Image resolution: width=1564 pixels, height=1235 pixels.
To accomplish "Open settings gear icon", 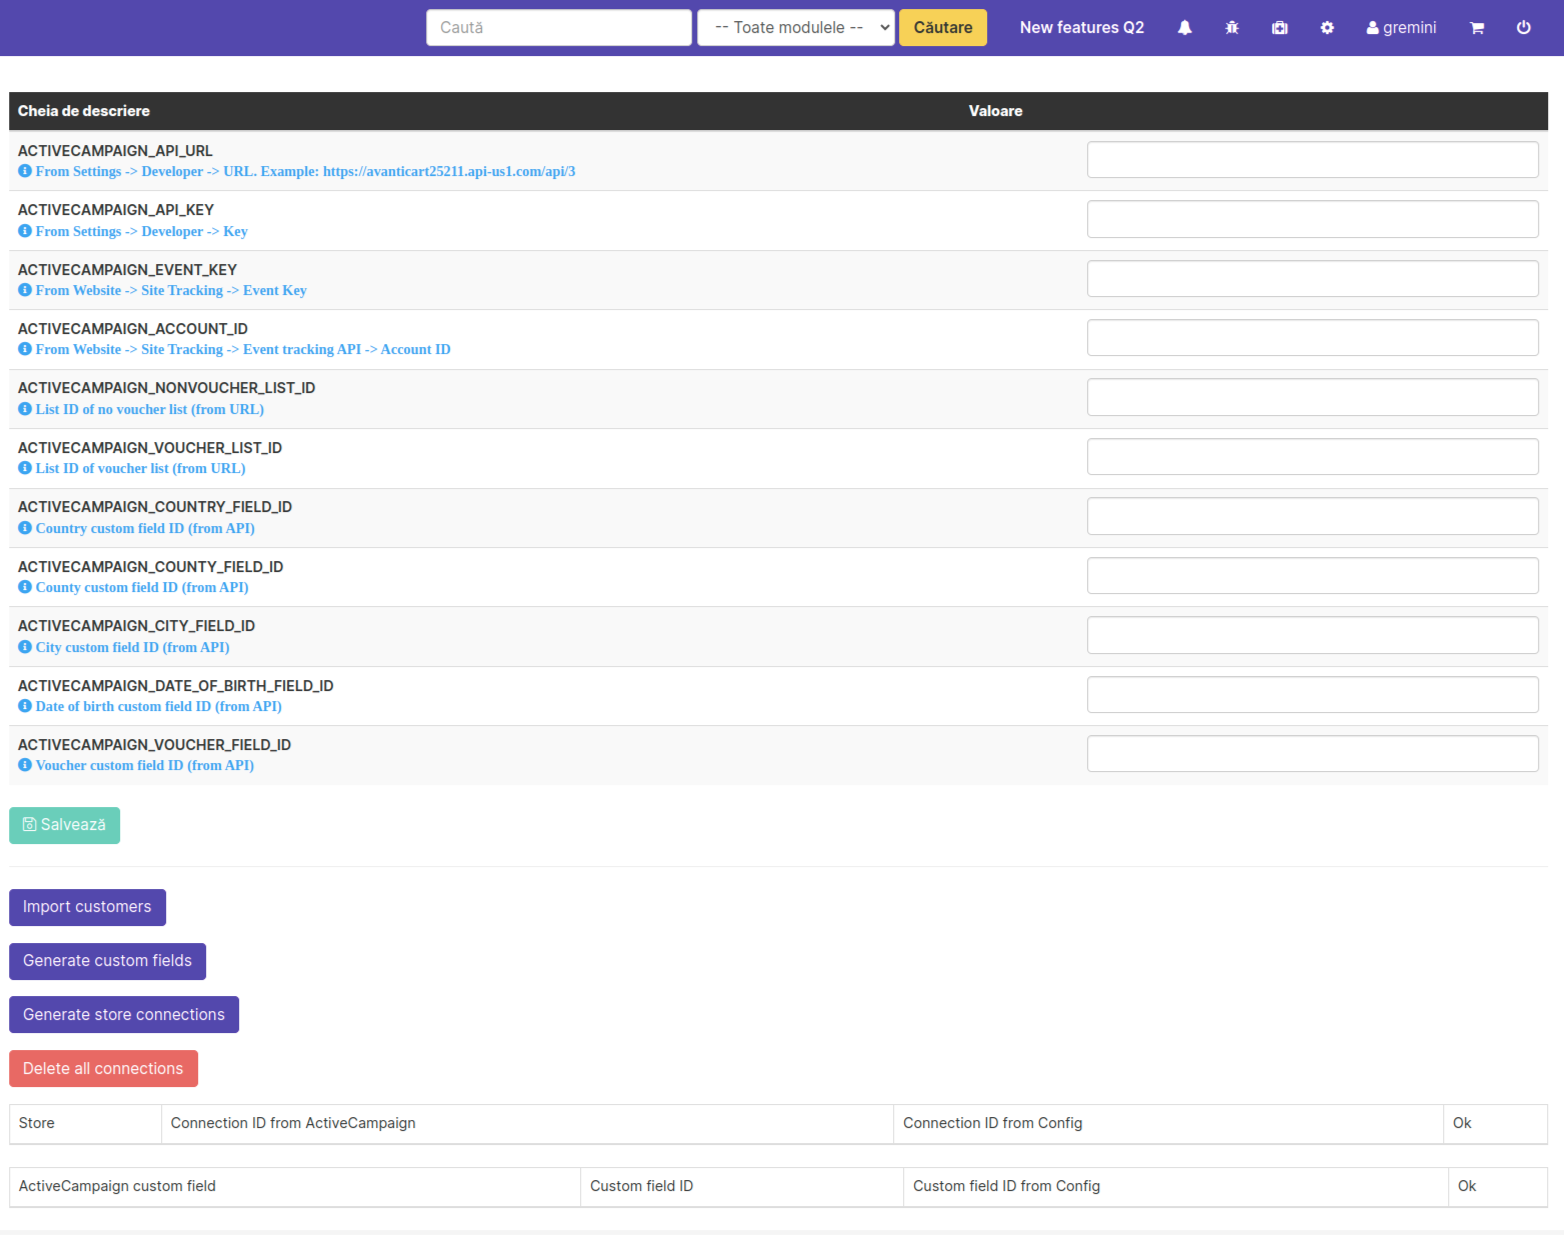I will (x=1327, y=28).
